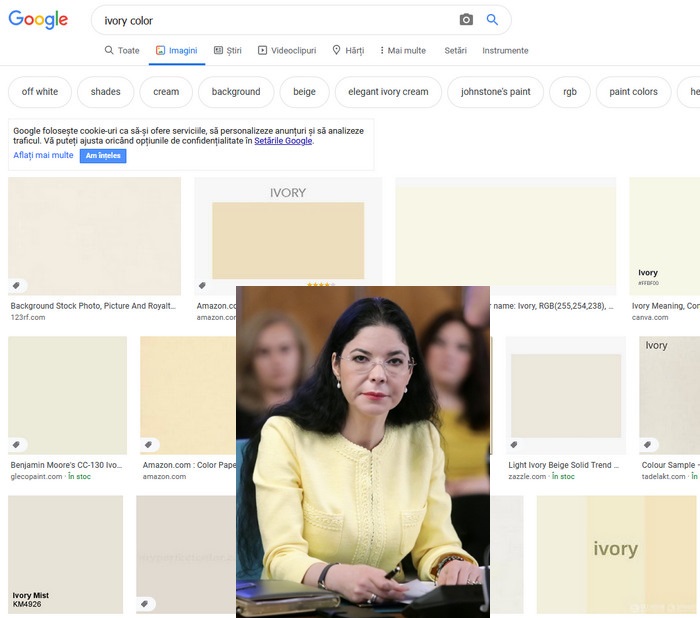Click product tag on Amazon Color Paper image
Viewport: 700px width, 618px height.
[149, 444]
